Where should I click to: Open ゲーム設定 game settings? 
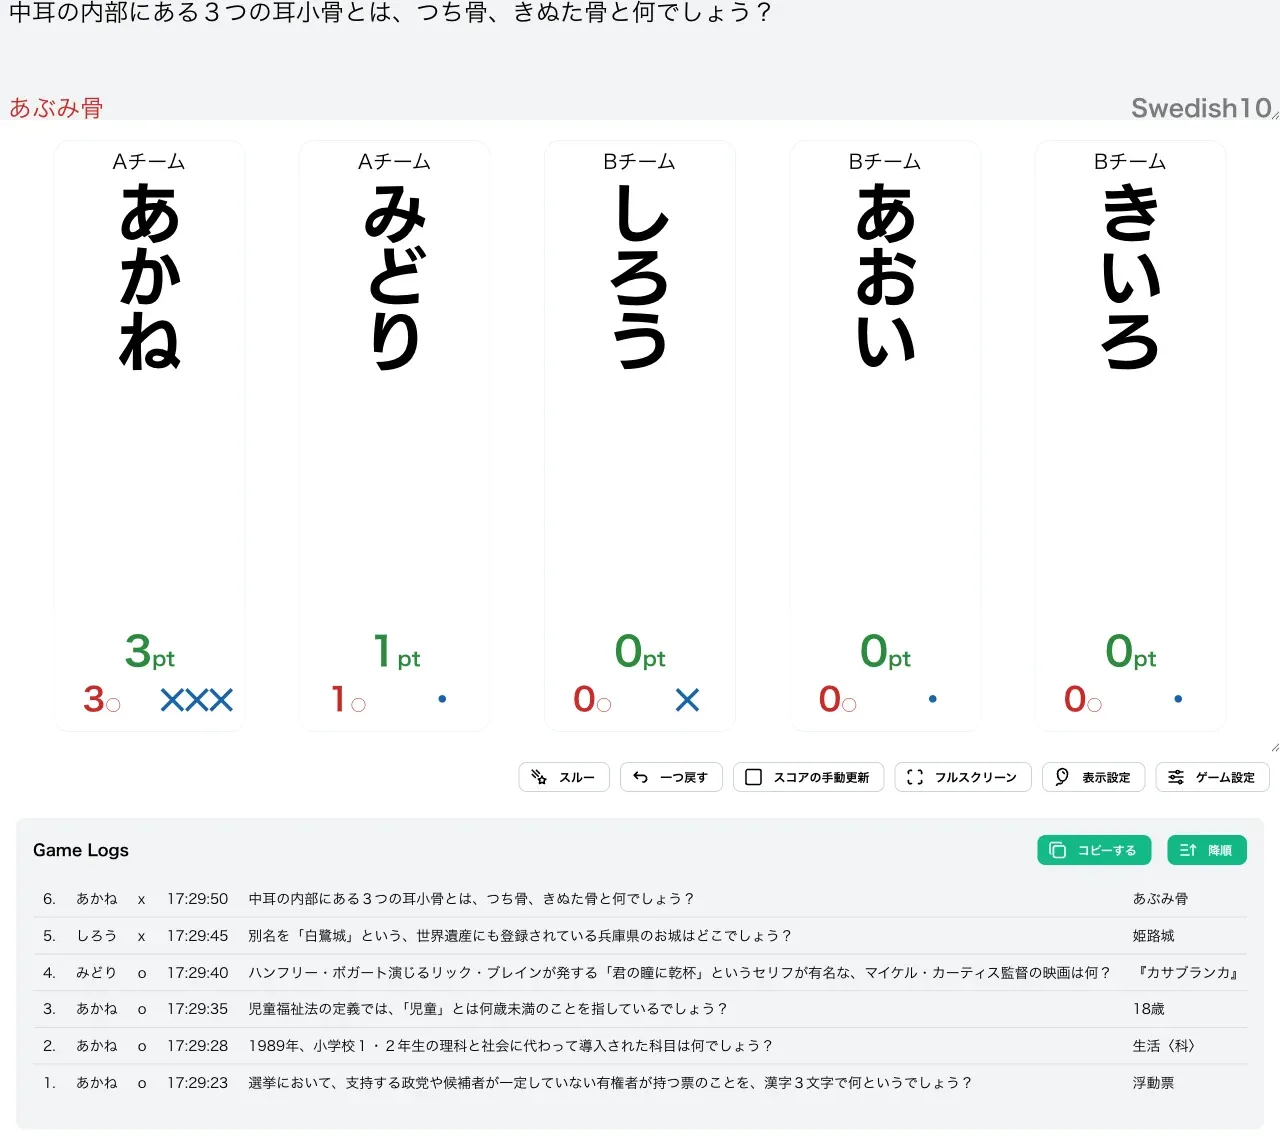tap(1212, 777)
